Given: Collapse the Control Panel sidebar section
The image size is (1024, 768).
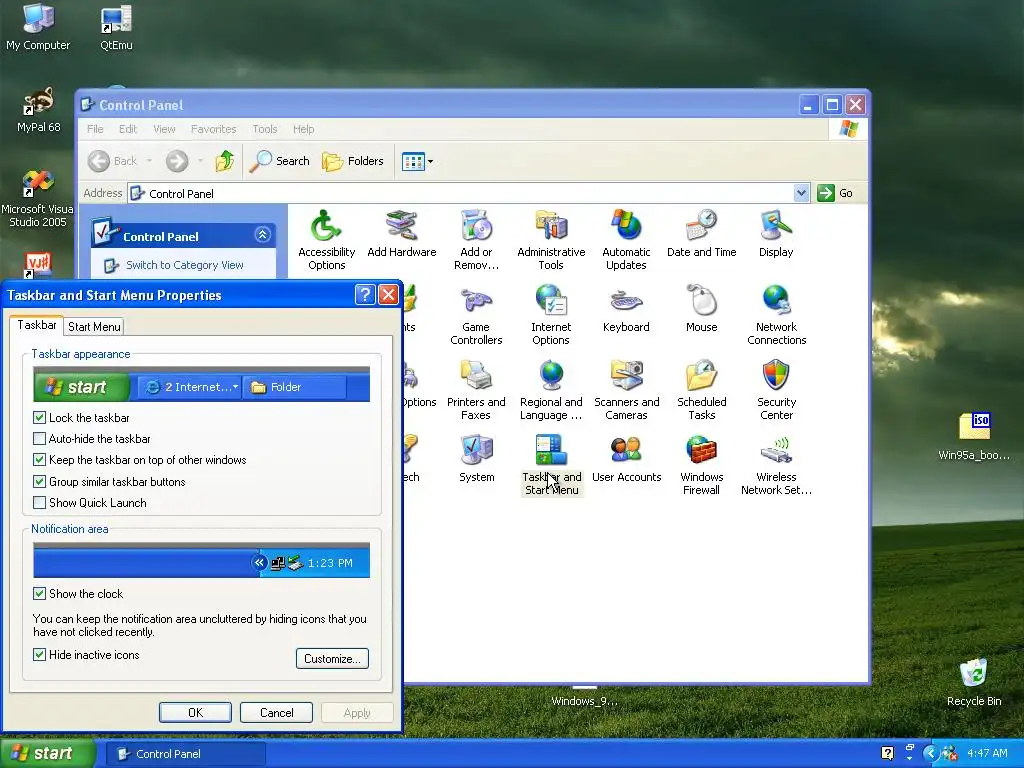Looking at the screenshot, I should (263, 234).
